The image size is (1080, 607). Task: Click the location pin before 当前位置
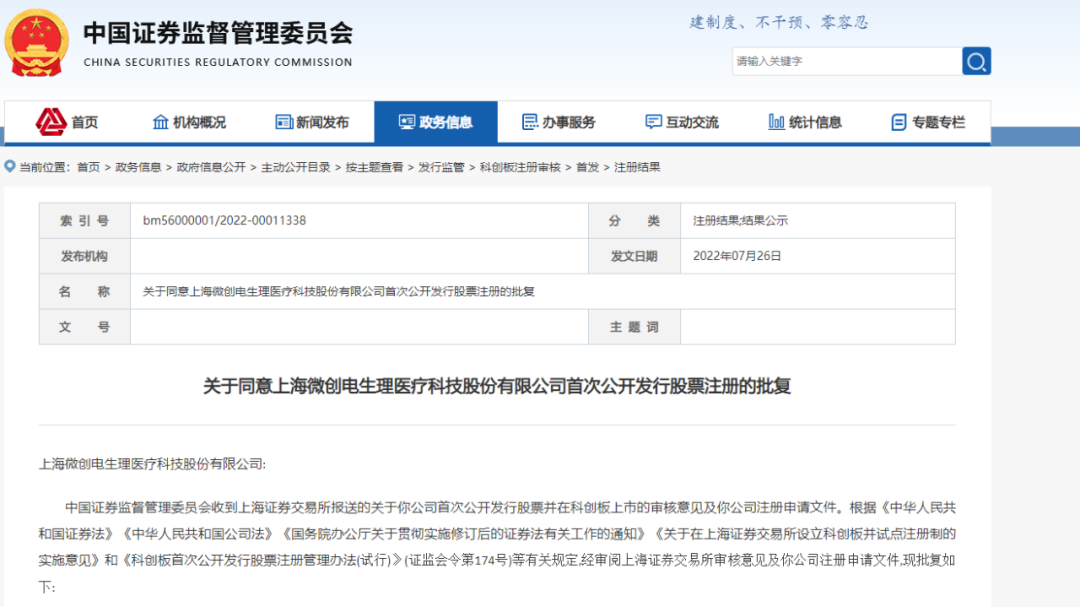10,167
